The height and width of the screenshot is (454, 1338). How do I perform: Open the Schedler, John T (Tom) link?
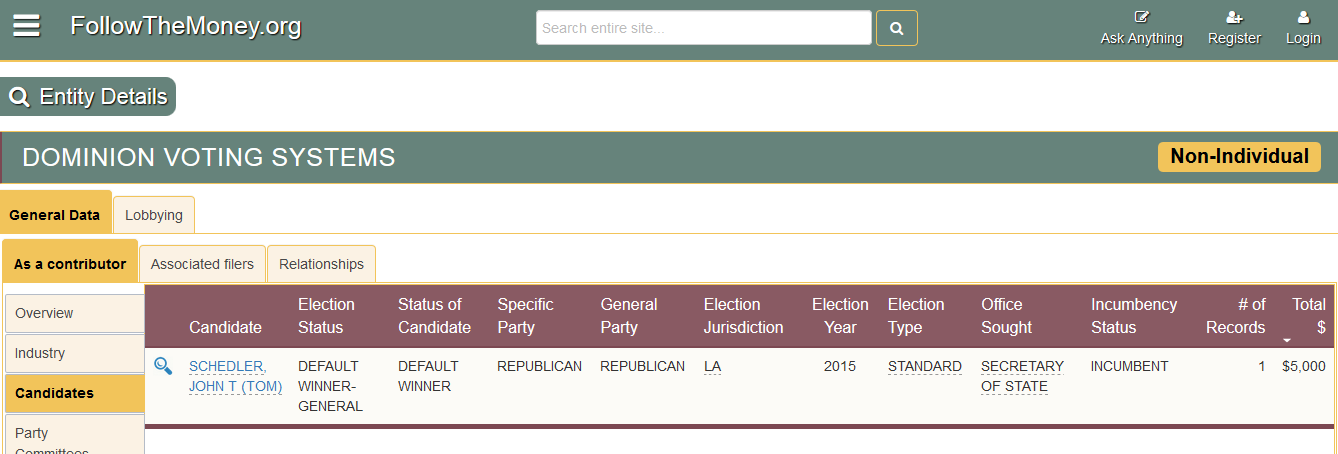pos(236,376)
